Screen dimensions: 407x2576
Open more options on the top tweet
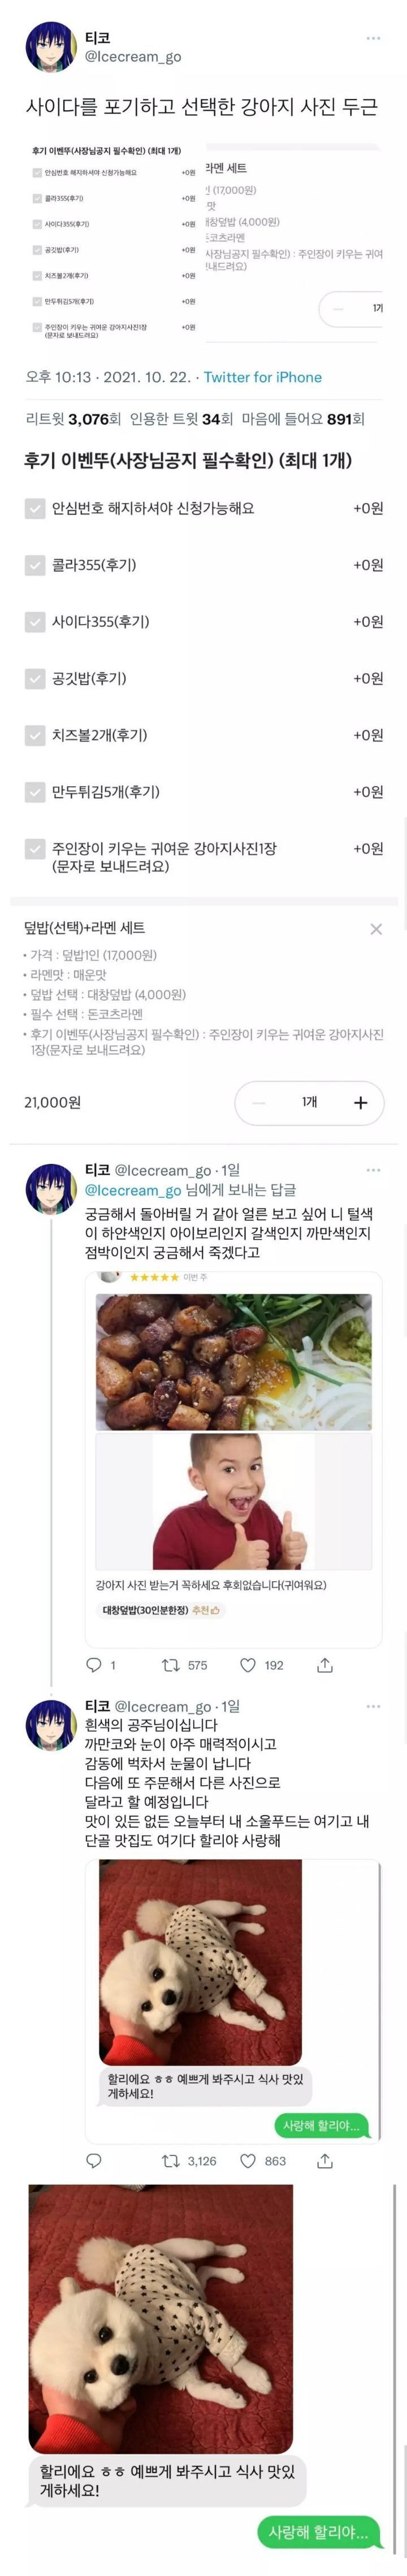pyautogui.click(x=373, y=38)
